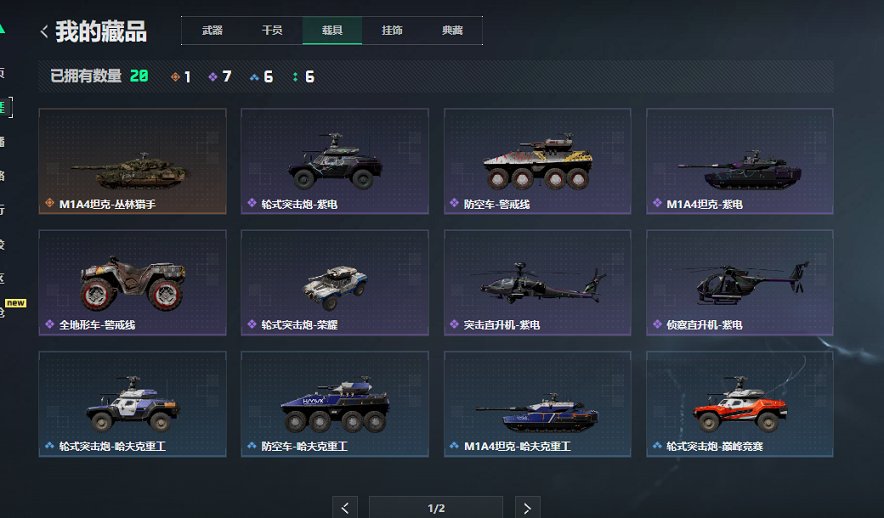Pick the M1A4坦克-紫电 tank card
This screenshot has width=884, height=518.
pyautogui.click(x=740, y=161)
